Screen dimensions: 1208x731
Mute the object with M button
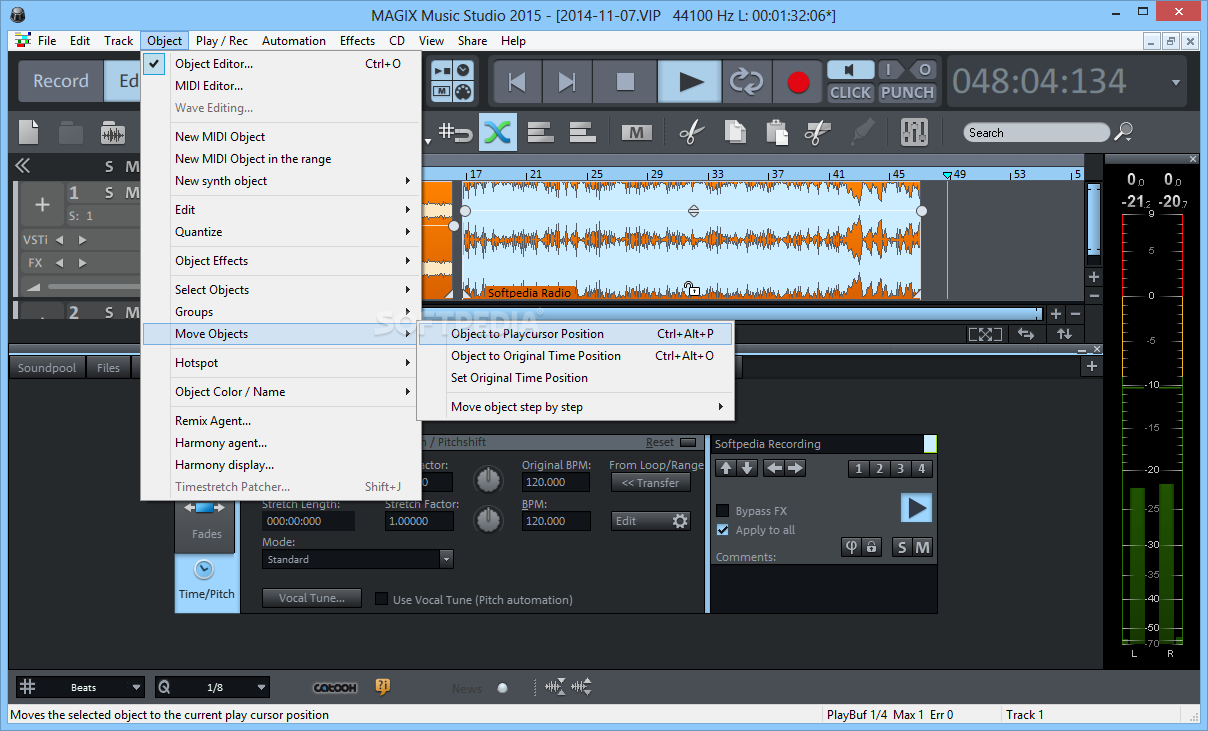[x=923, y=547]
